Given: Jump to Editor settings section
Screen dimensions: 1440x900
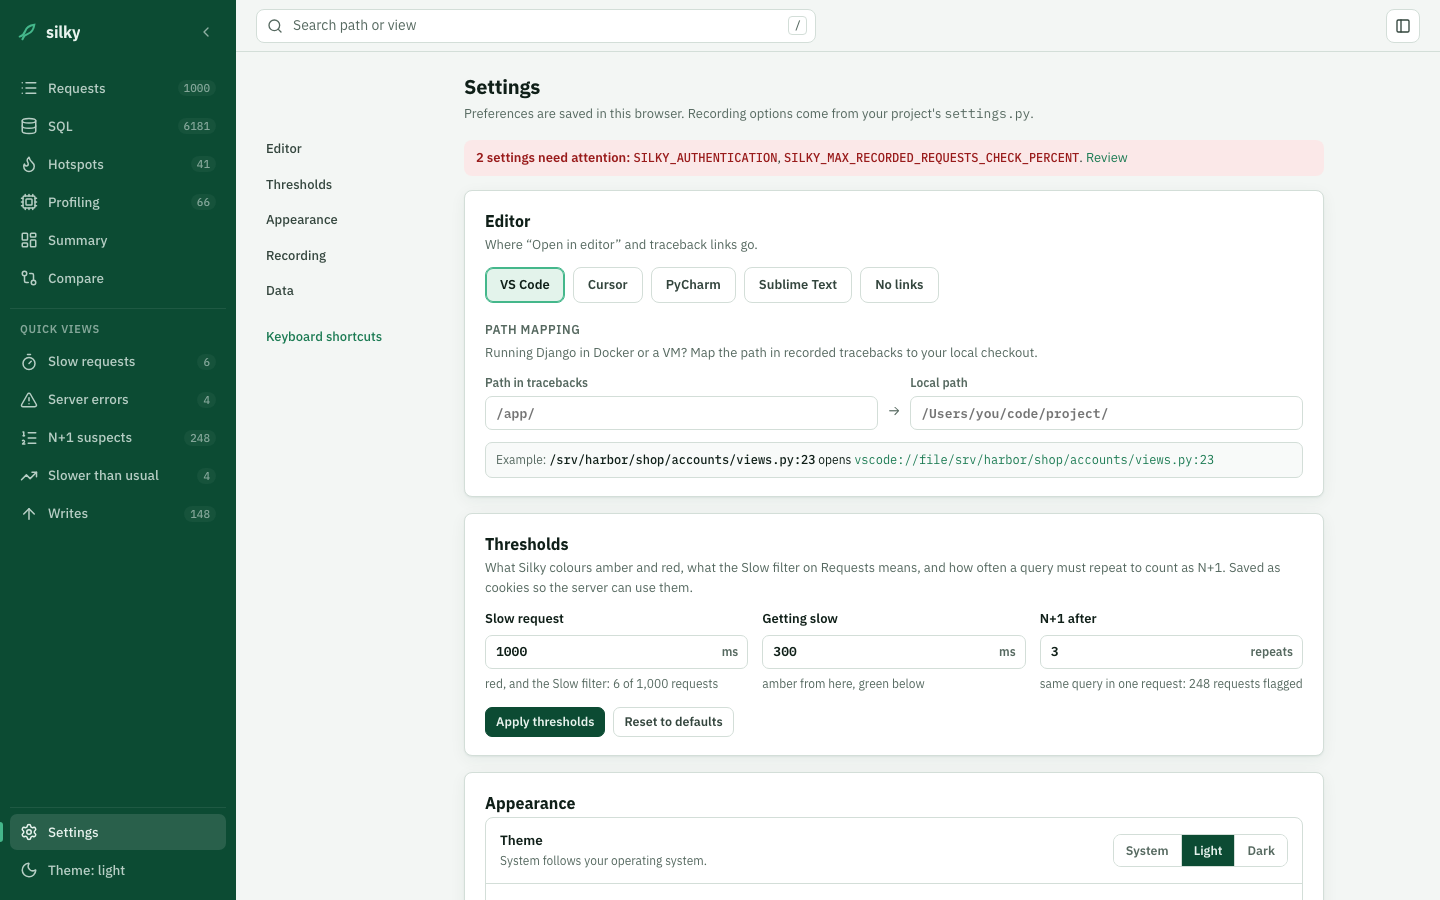Looking at the screenshot, I should (284, 149).
